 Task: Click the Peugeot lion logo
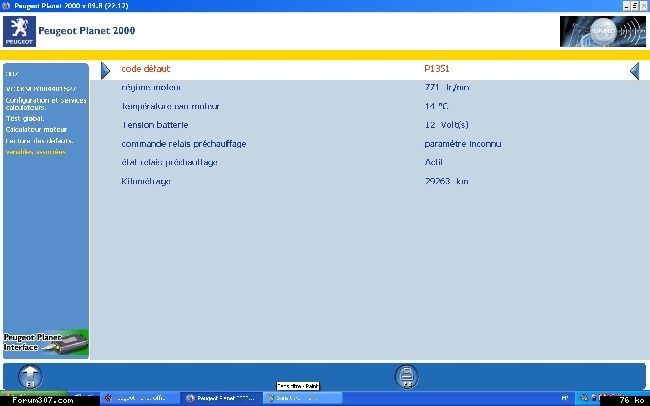(x=19, y=31)
